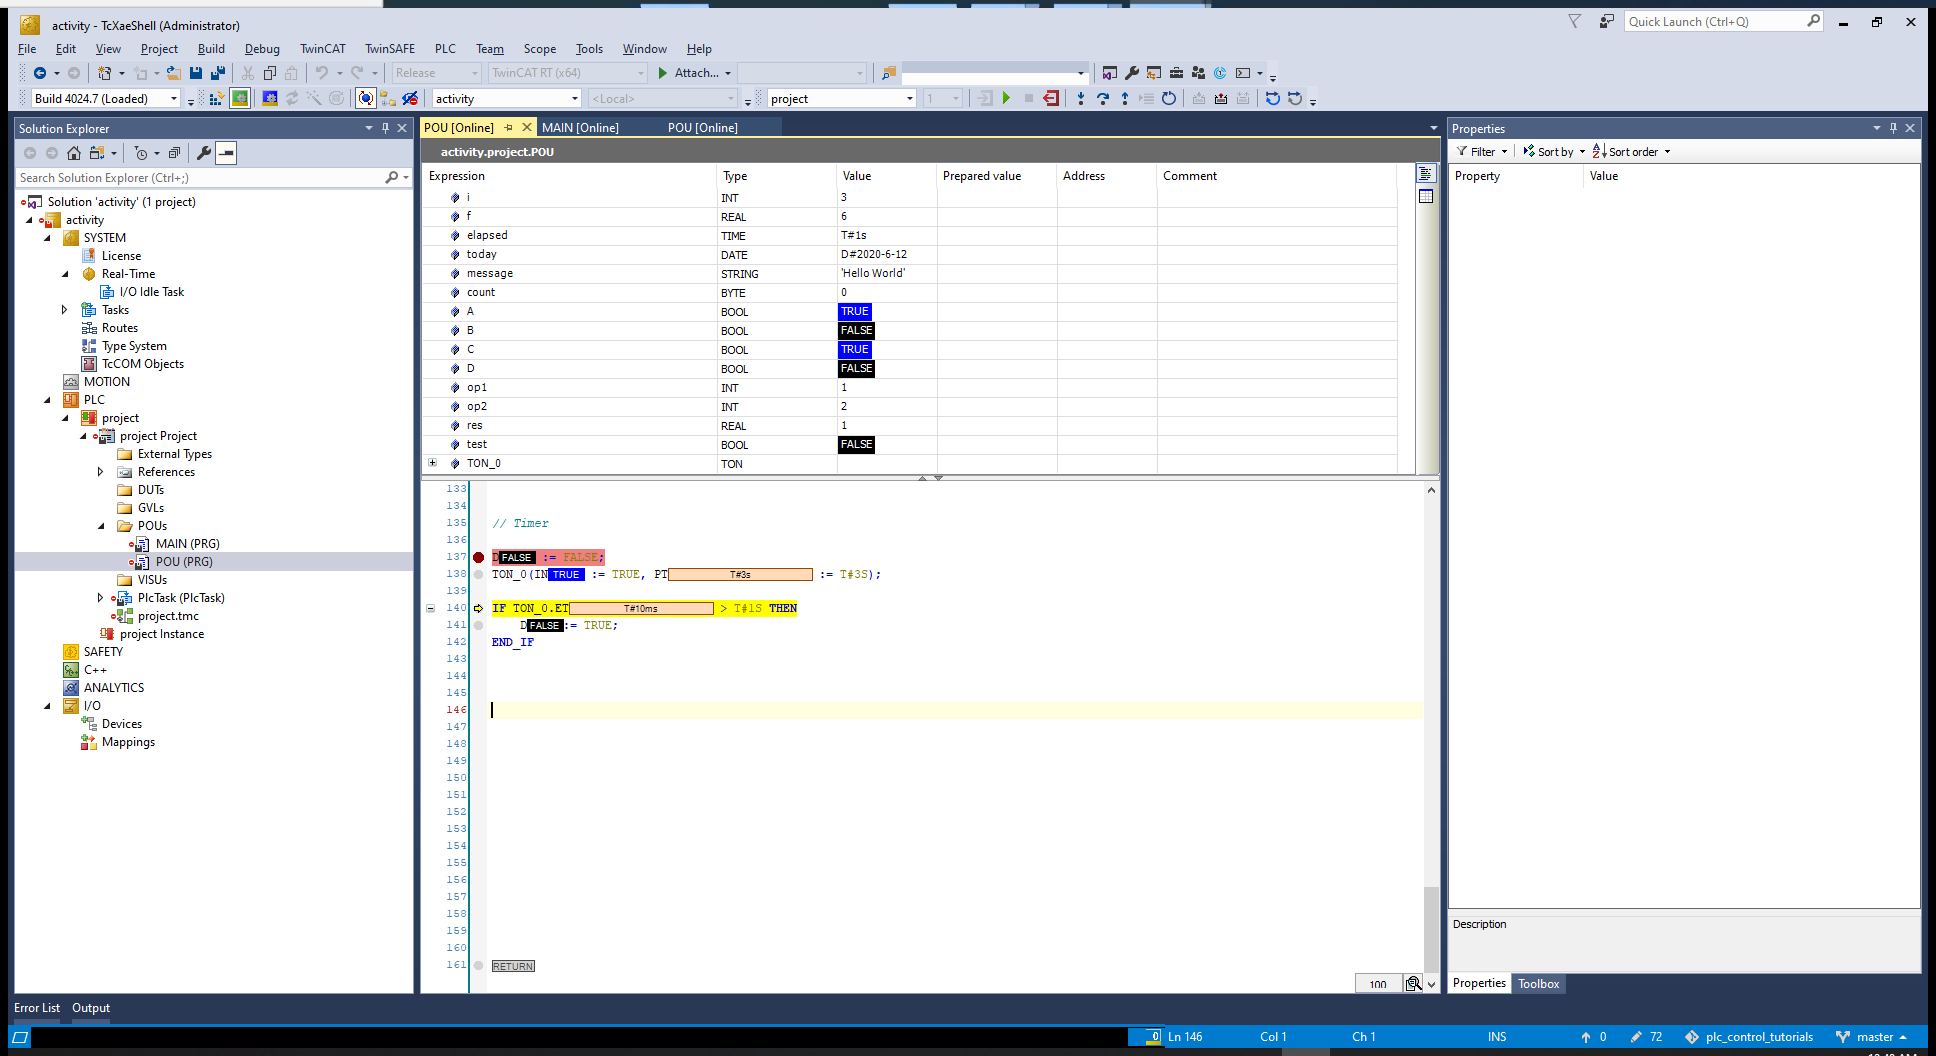The image size is (1936, 1056).
Task: Expand the Tasks tree node
Action: click(65, 310)
